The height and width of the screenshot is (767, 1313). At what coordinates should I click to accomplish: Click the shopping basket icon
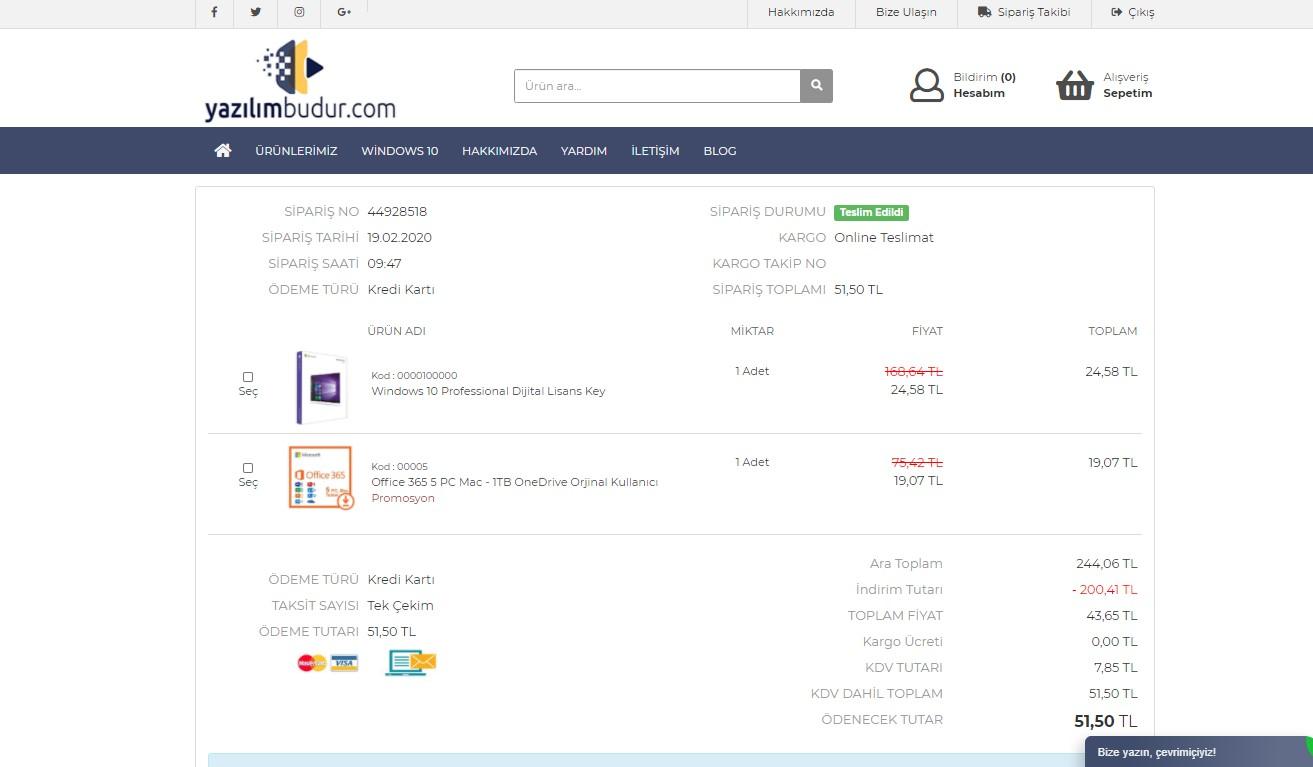(1075, 85)
